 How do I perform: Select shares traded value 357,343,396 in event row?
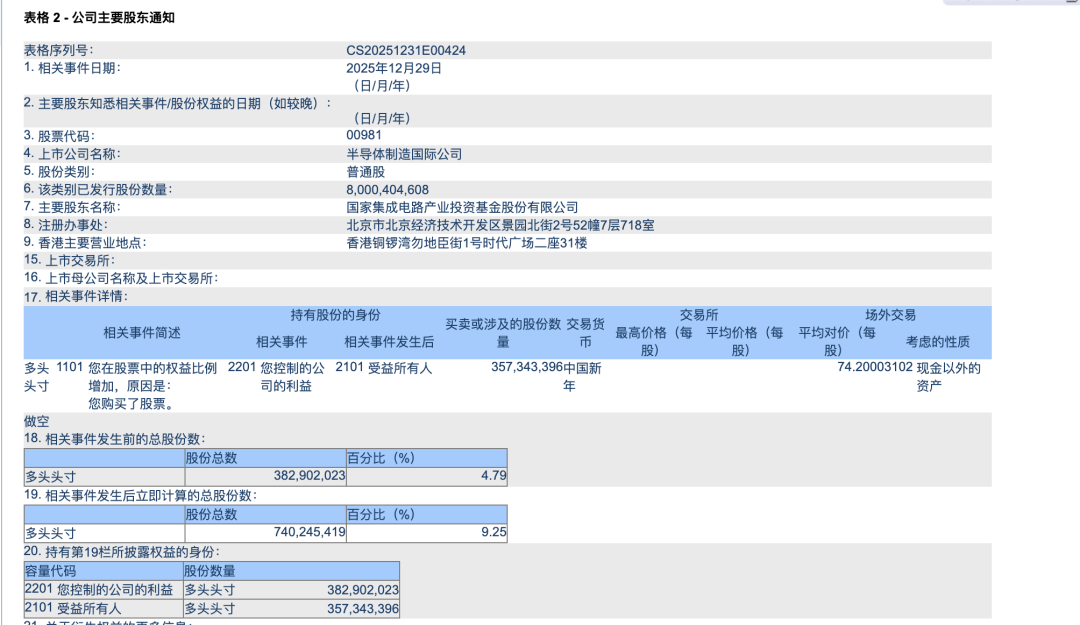(x=527, y=367)
